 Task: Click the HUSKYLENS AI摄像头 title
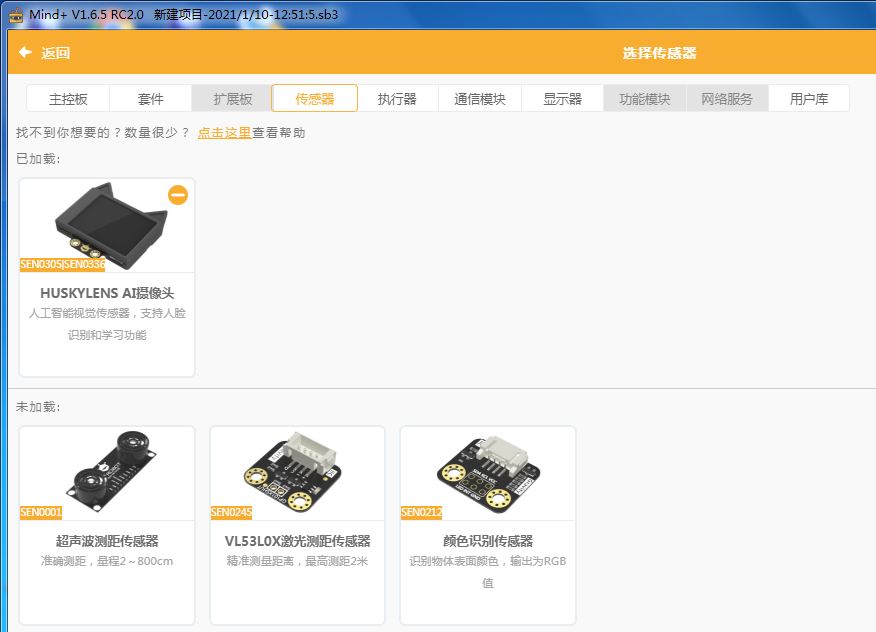coord(107,293)
